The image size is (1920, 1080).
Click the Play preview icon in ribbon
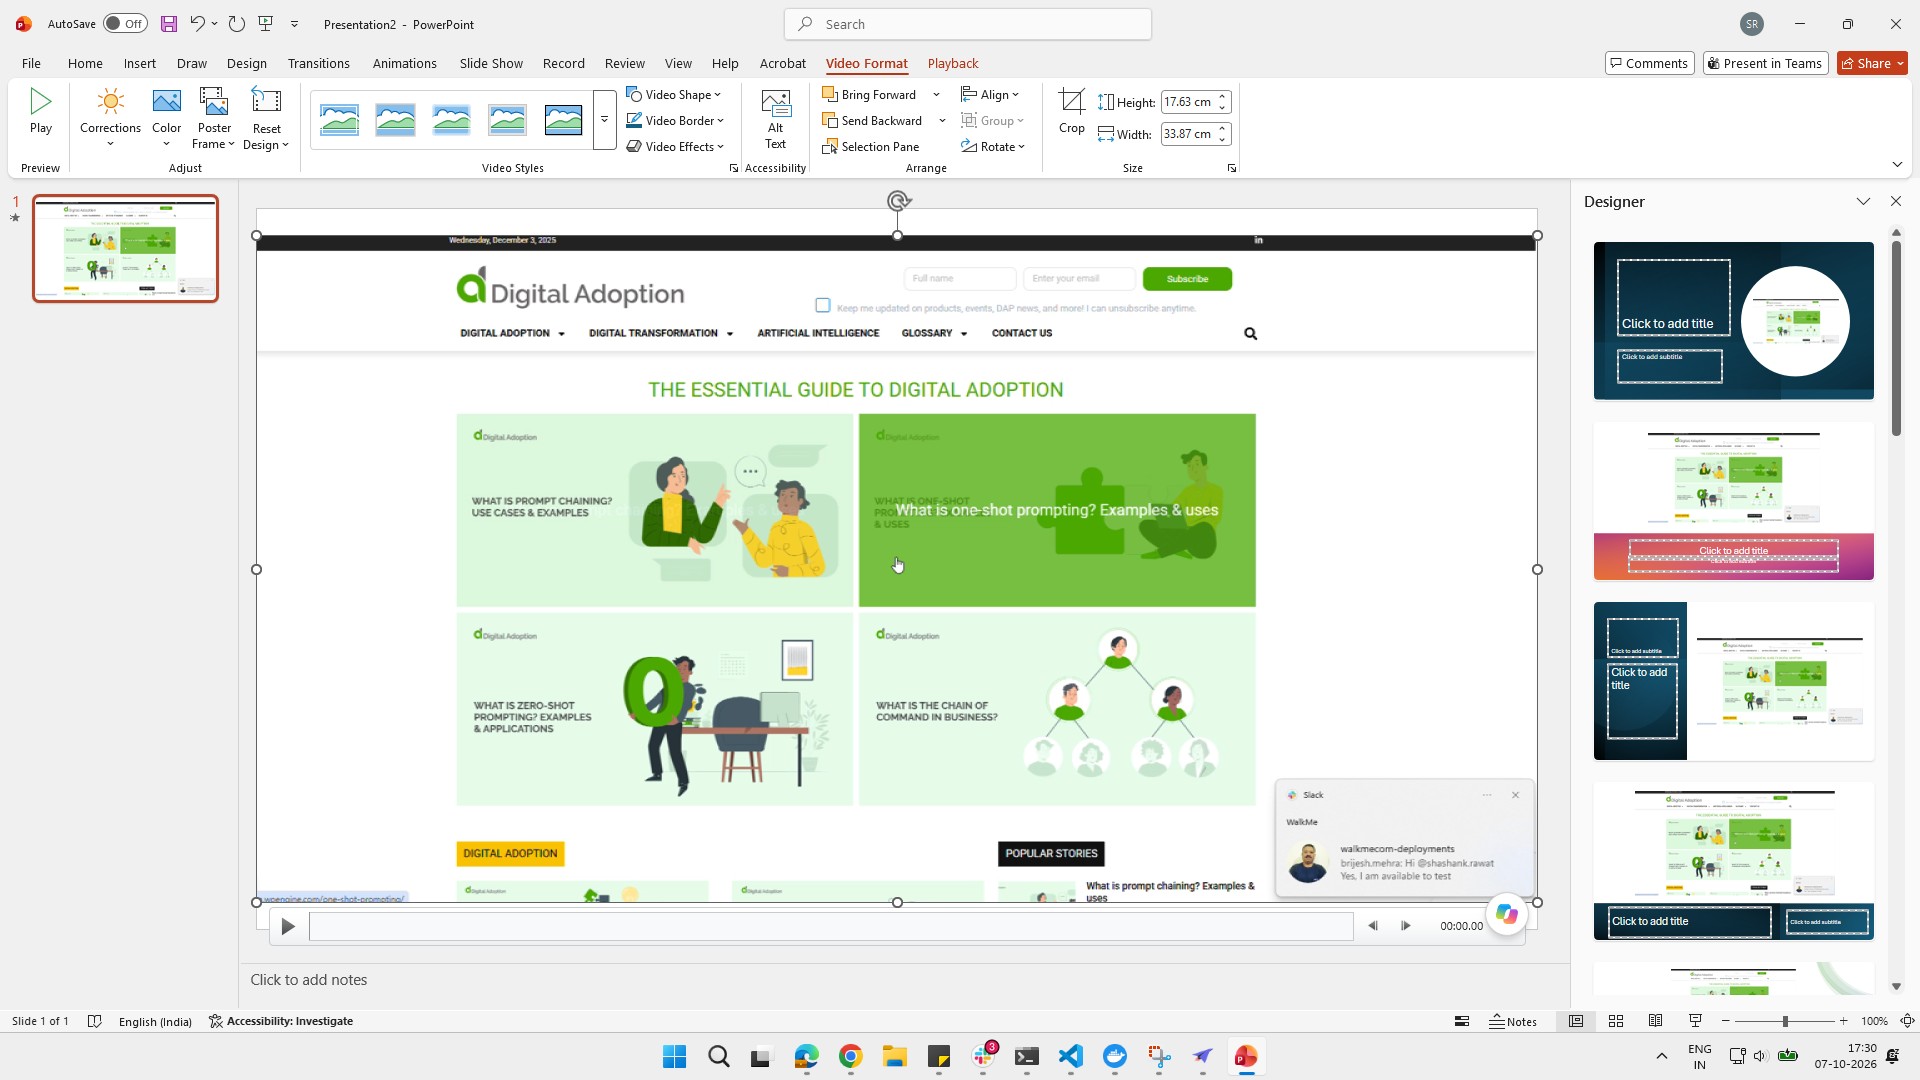40,110
